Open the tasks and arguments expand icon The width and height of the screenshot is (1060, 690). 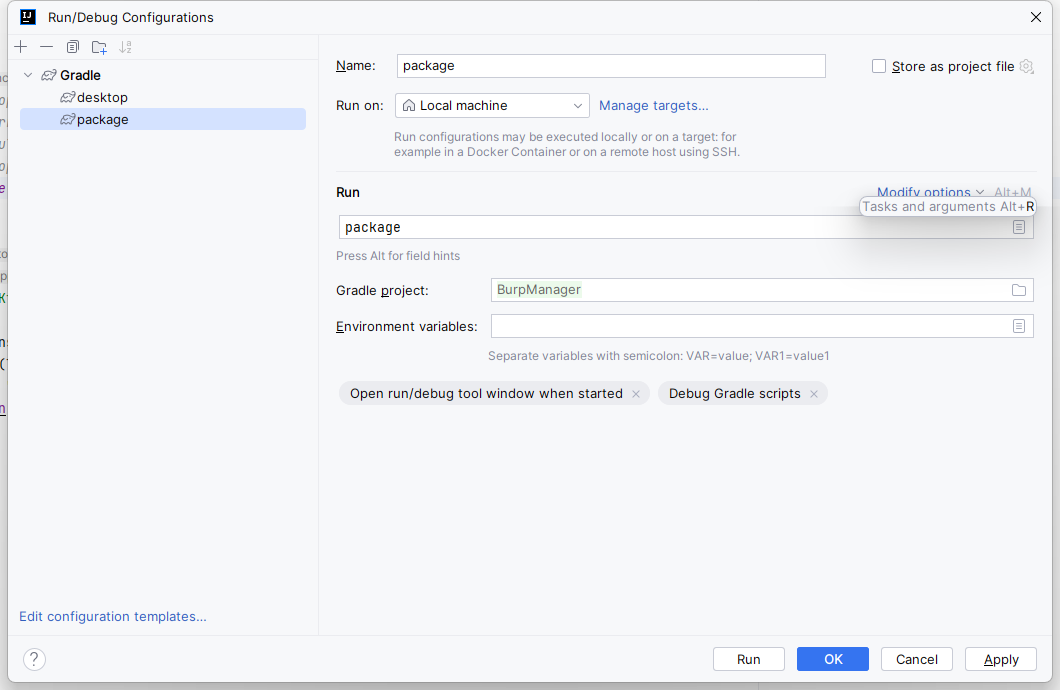(1018, 227)
